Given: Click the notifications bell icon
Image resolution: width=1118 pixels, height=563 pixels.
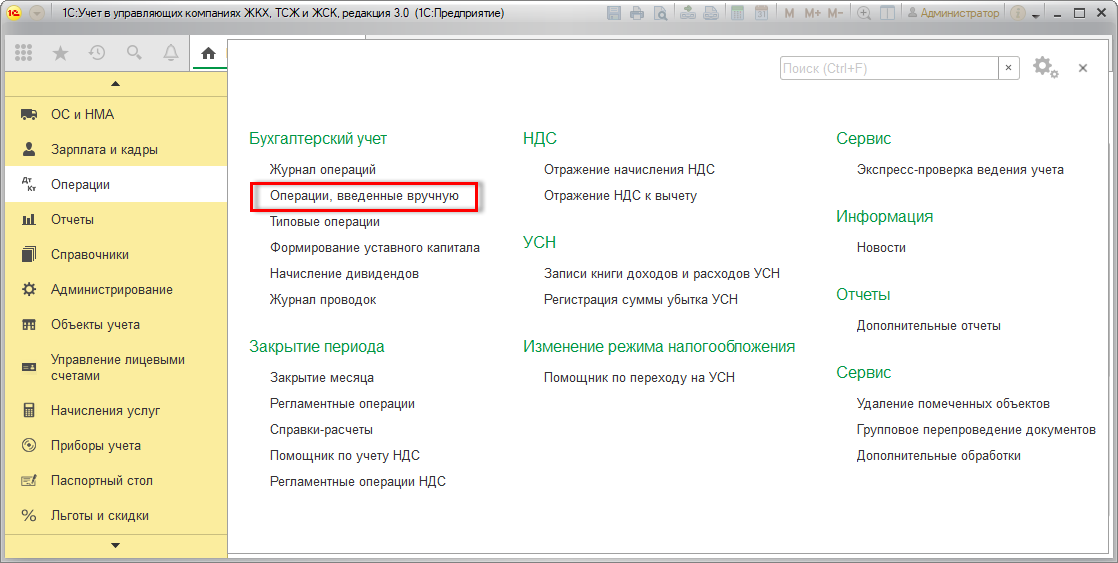Looking at the screenshot, I should click(x=171, y=54).
